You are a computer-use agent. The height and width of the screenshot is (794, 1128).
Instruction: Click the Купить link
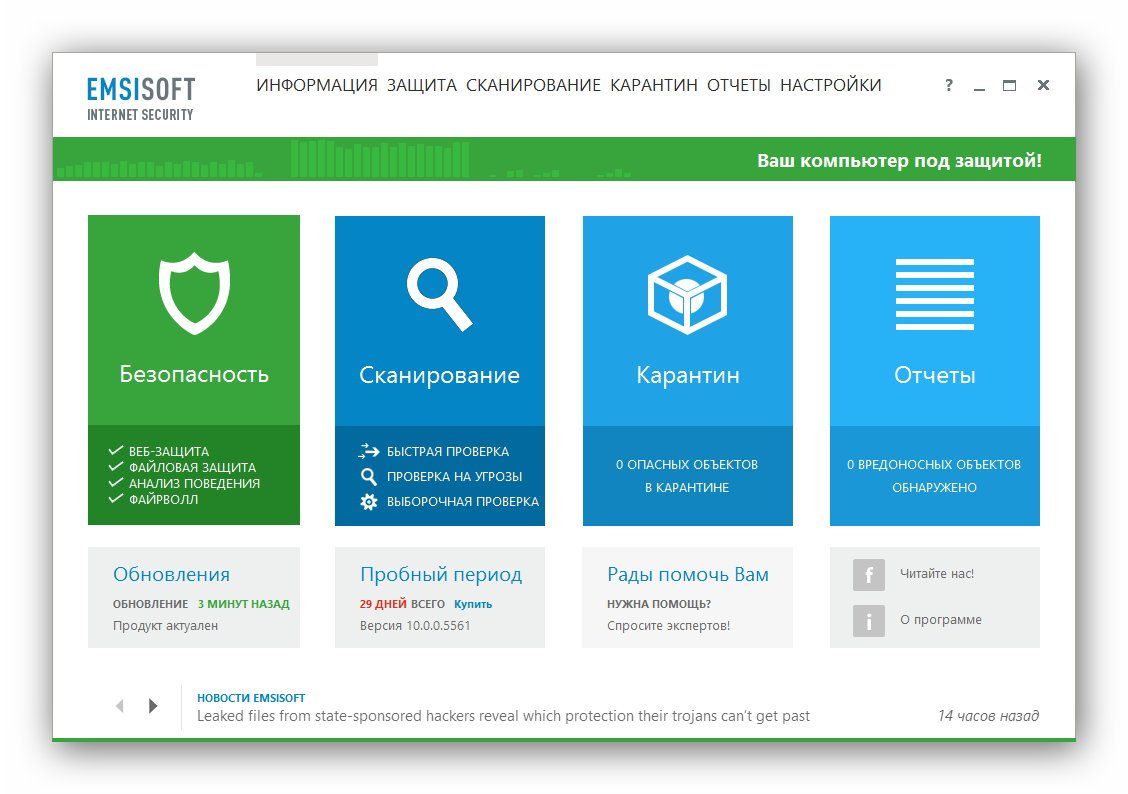pos(473,604)
